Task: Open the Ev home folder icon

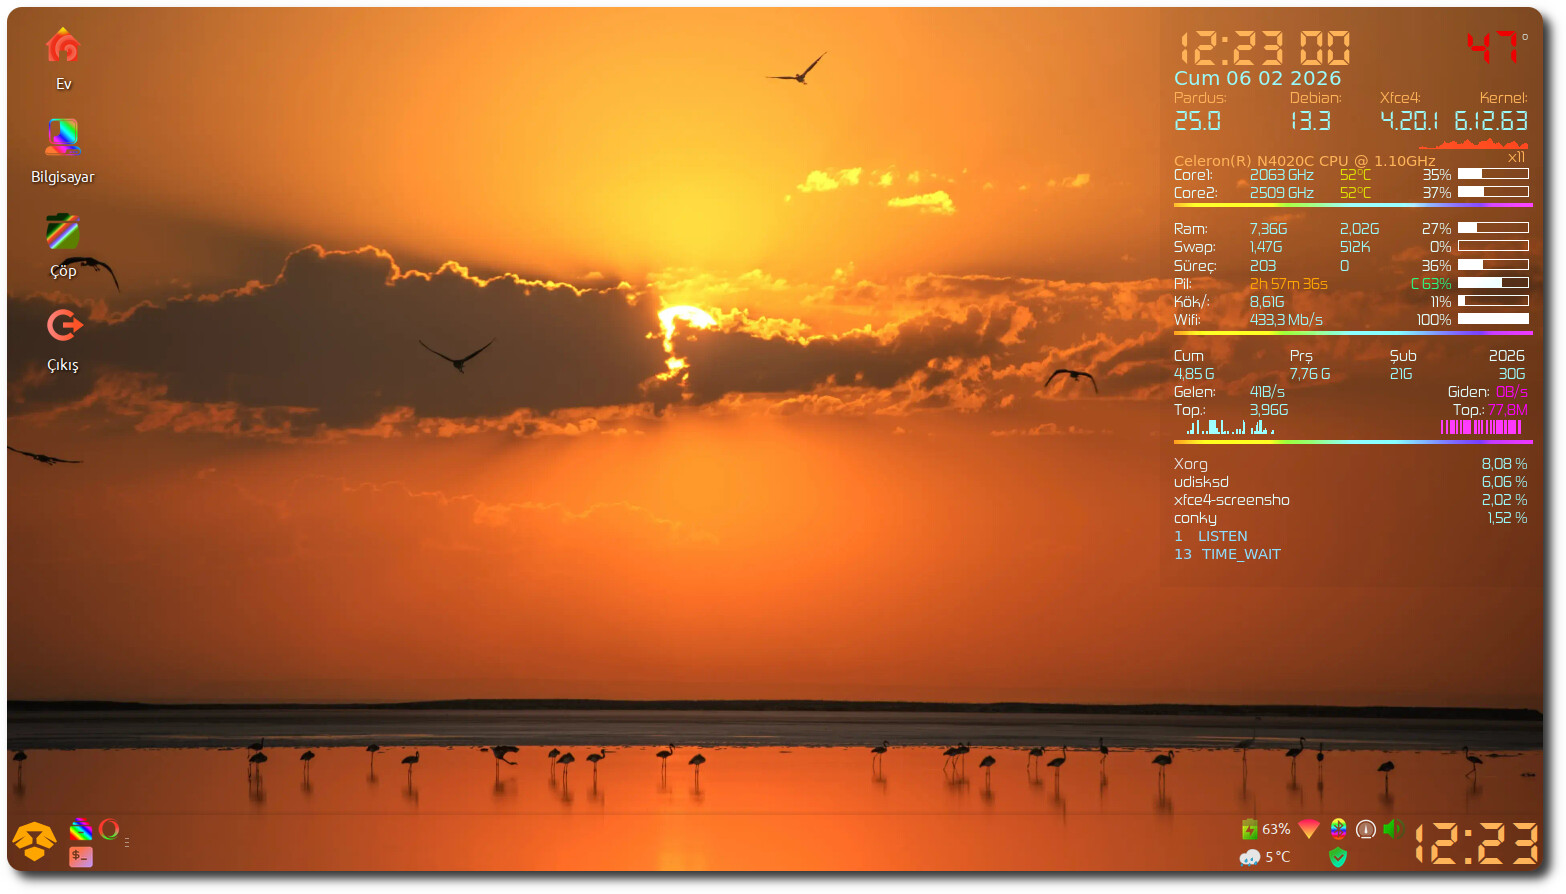Action: [x=63, y=47]
